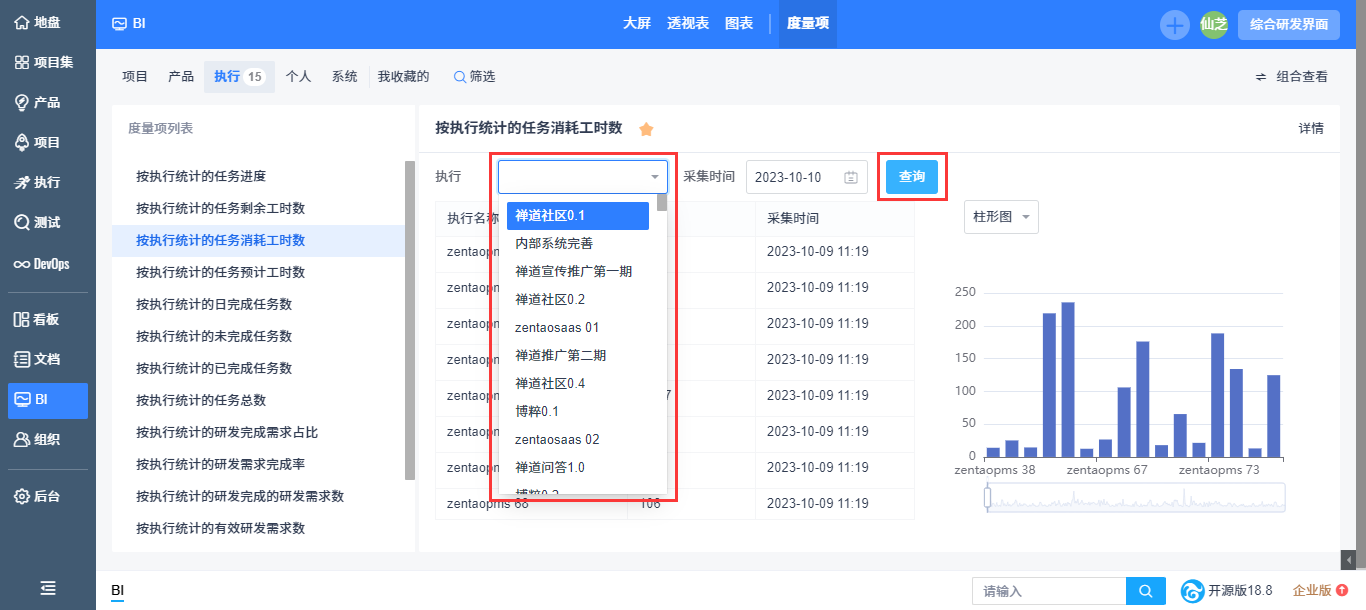
Task: Click the 筛选 filter search icon
Action: (460, 77)
